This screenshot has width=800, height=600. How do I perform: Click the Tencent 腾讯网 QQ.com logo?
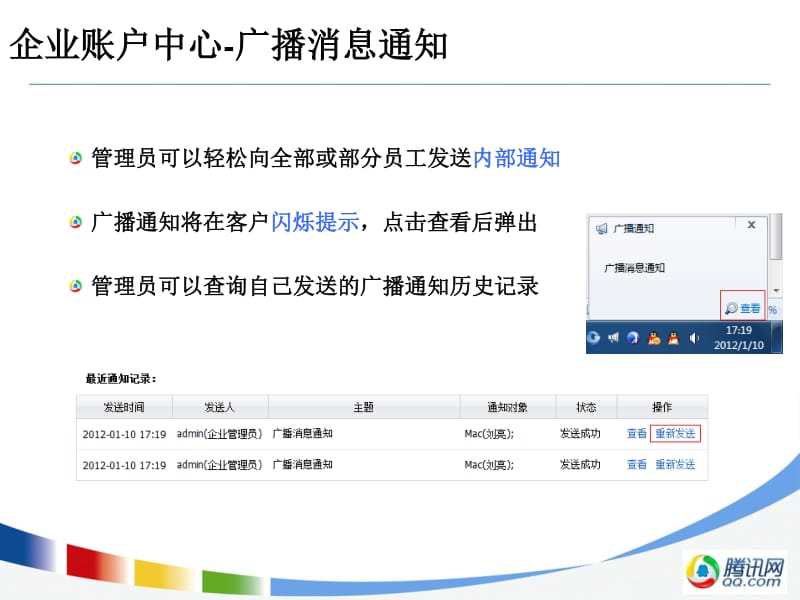735,571
